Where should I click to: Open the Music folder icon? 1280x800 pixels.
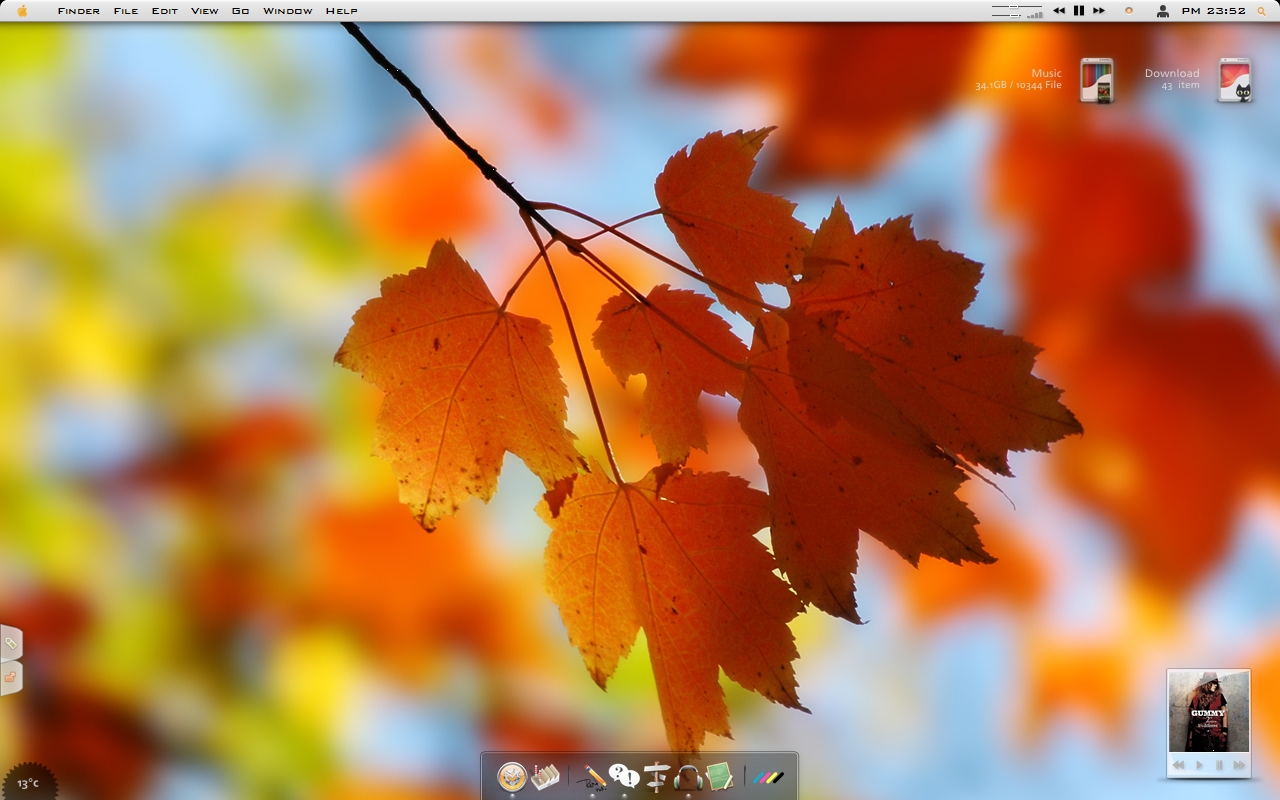tap(1097, 80)
